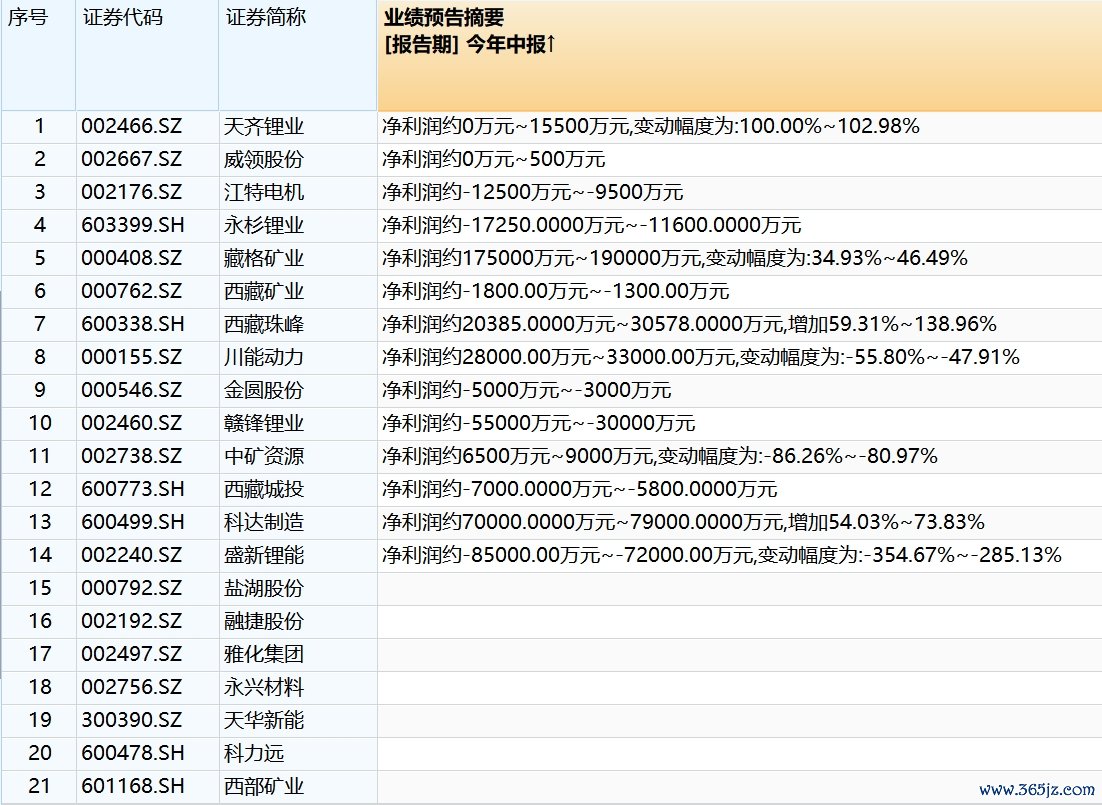Select stock code 601168.SH

click(x=133, y=786)
